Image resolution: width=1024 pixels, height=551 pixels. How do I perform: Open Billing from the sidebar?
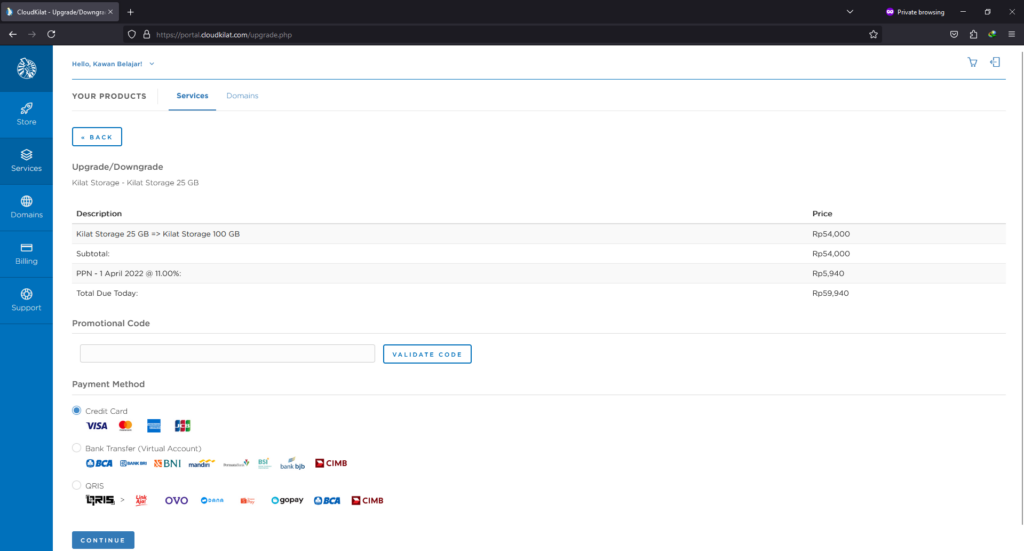[x=26, y=253]
